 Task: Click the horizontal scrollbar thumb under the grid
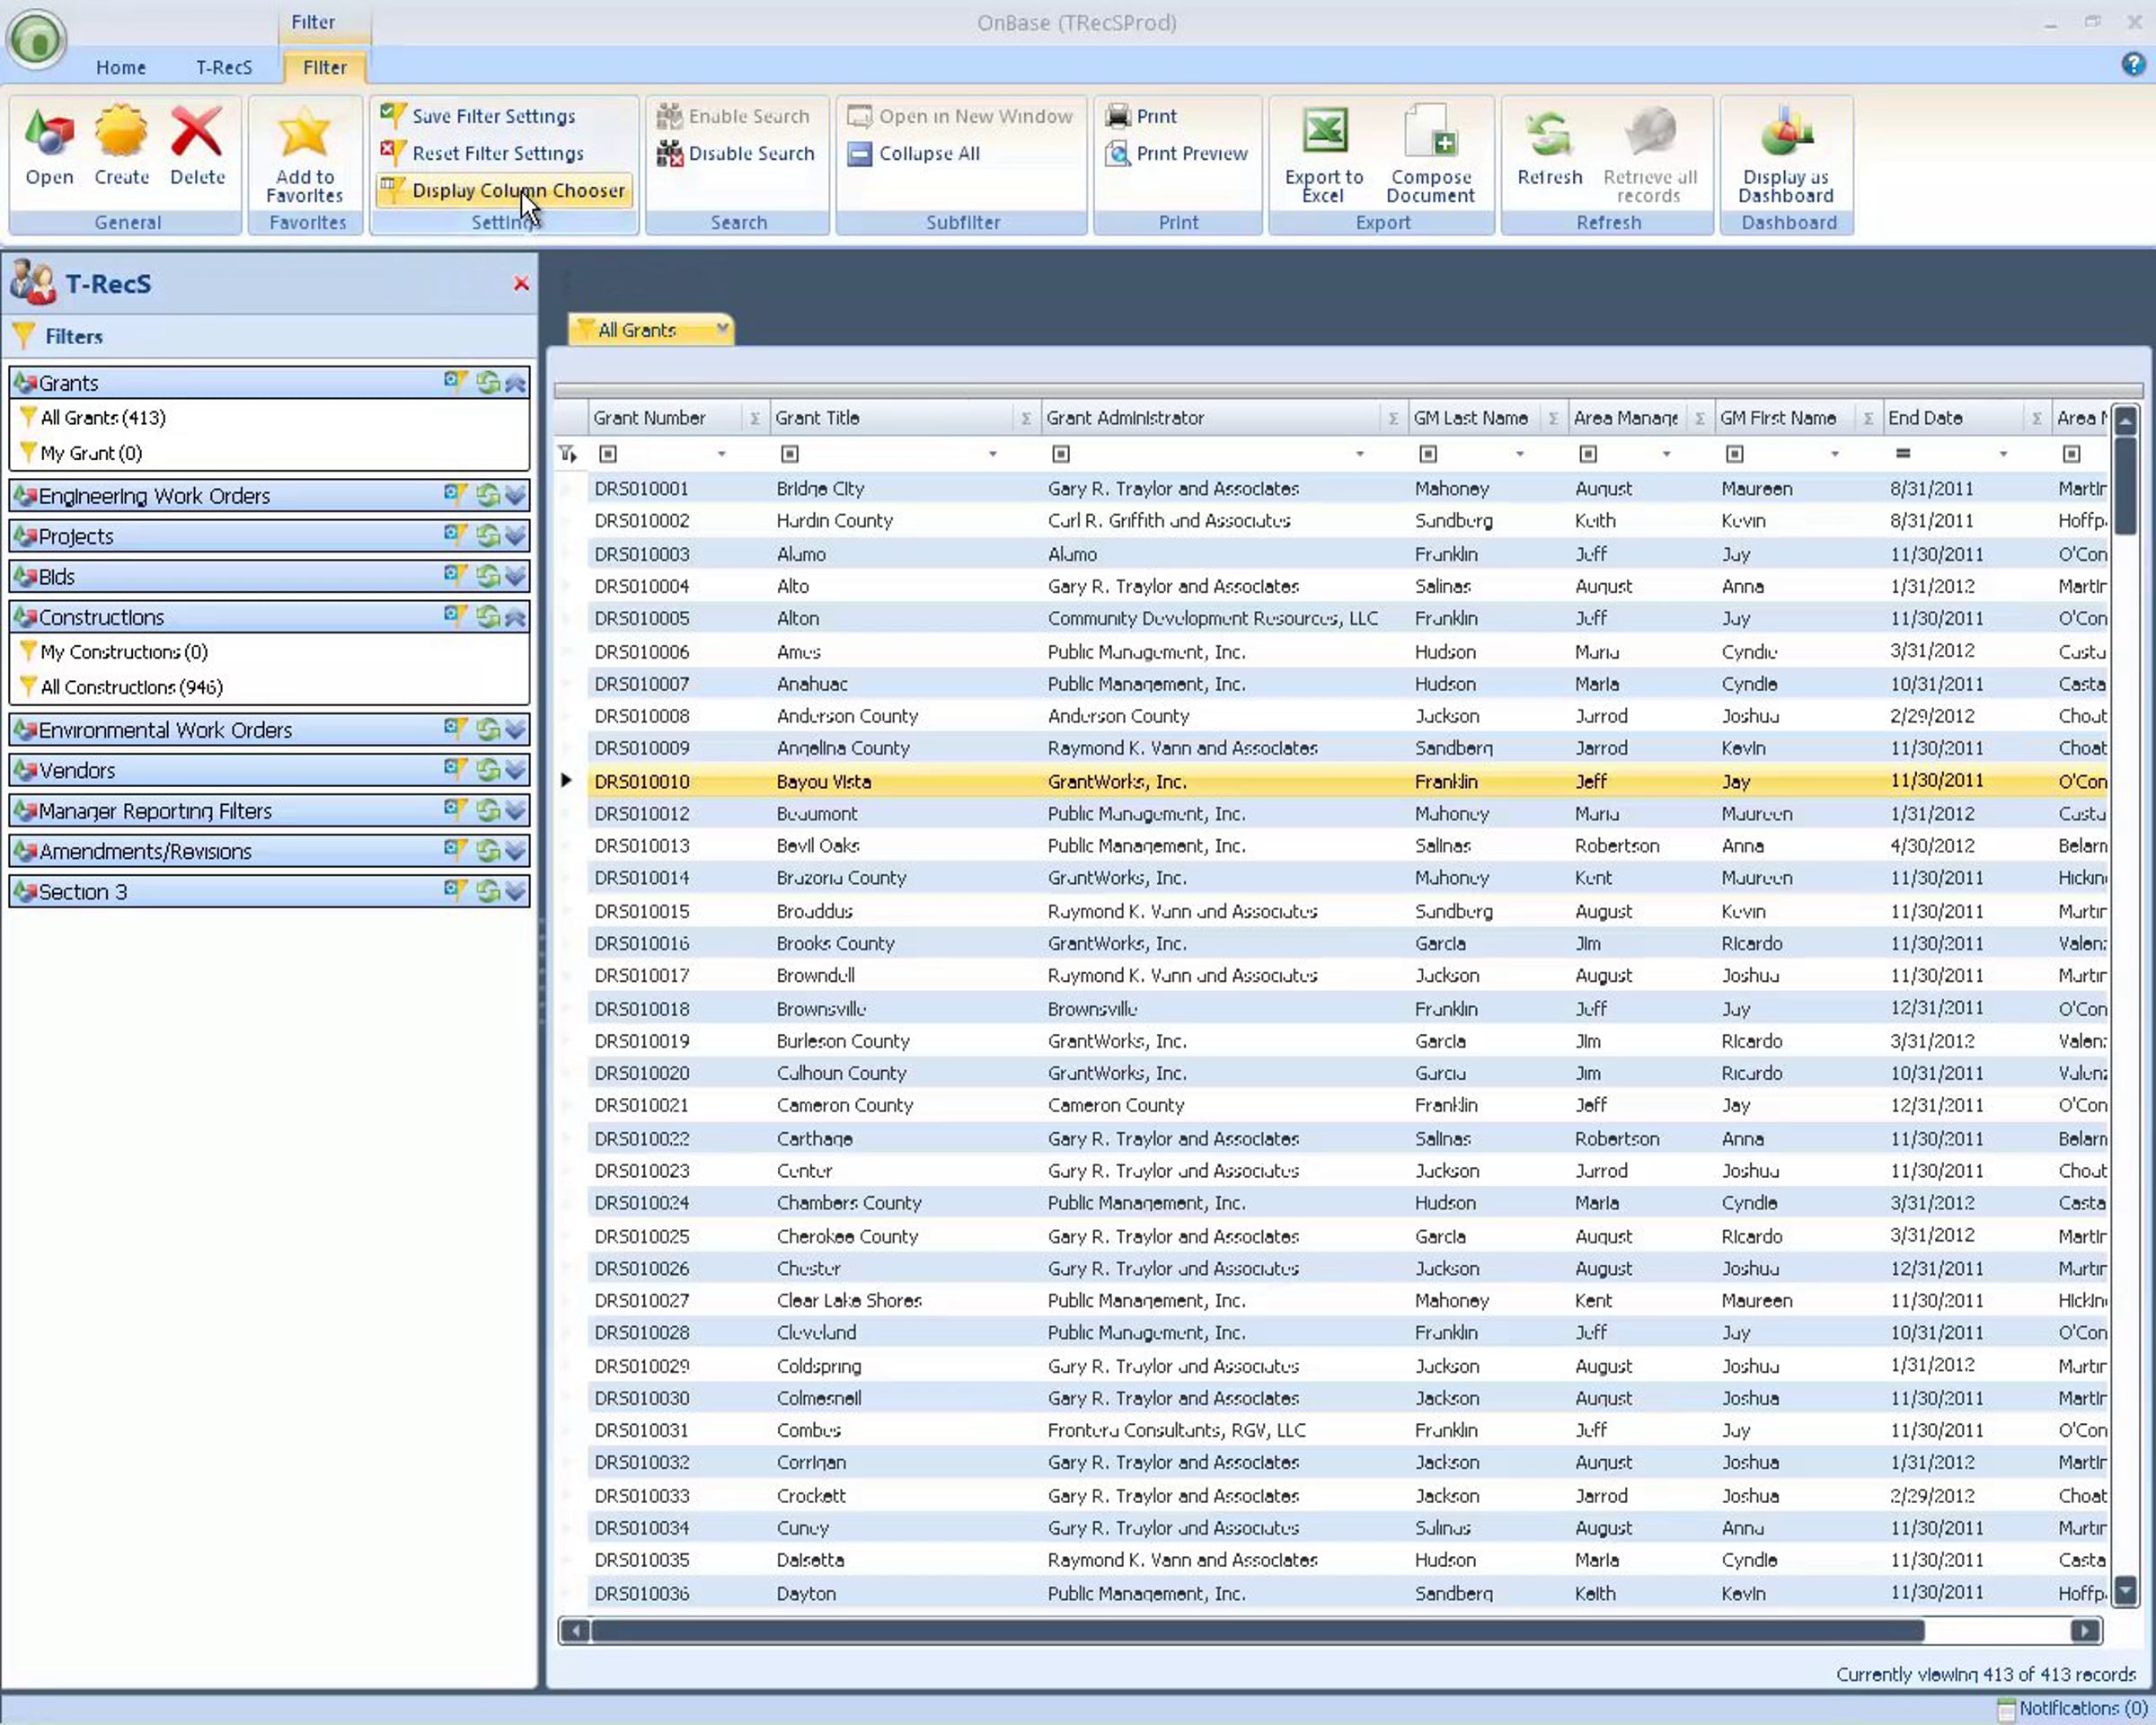click(1257, 1631)
